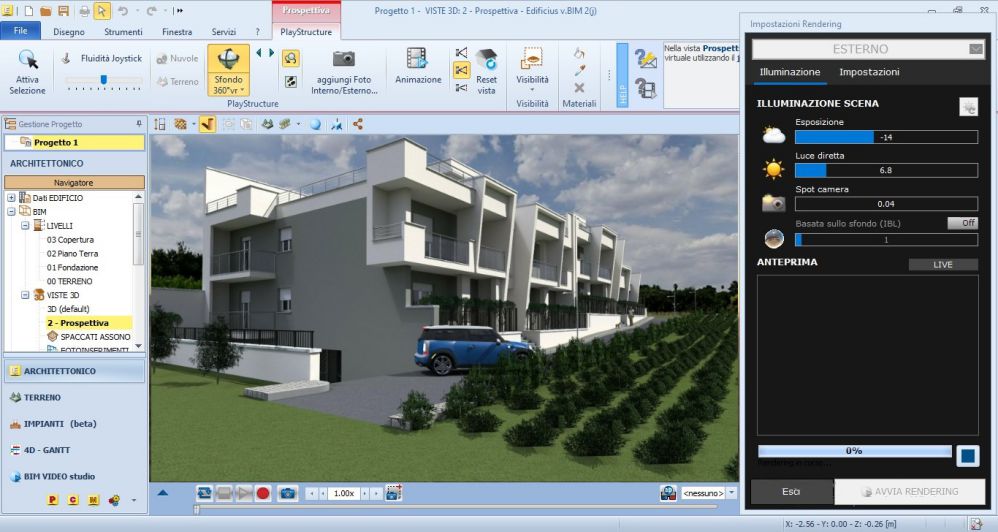Screen dimensions: 998x532
Task: Open the Strumenti ribbon tab
Action: pos(123,32)
